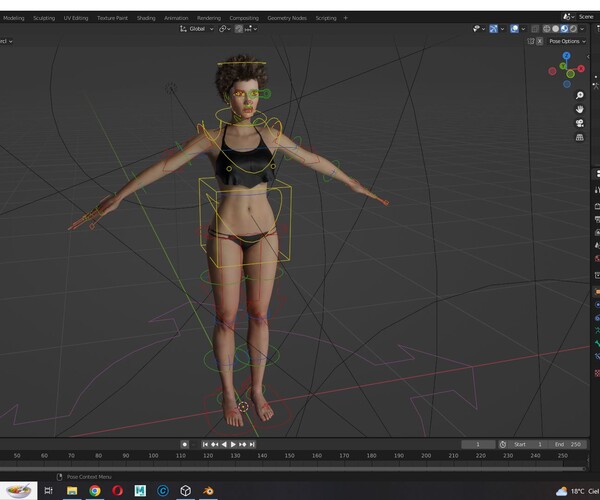The width and height of the screenshot is (600, 500).
Task: Switch to the Scripting workspace
Action: tap(326, 18)
